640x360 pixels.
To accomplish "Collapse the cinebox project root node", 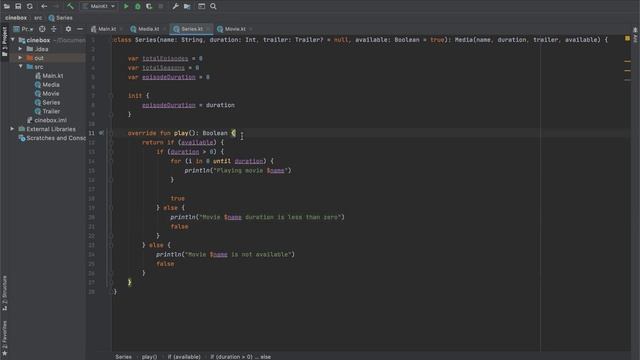I will point(13,40).
